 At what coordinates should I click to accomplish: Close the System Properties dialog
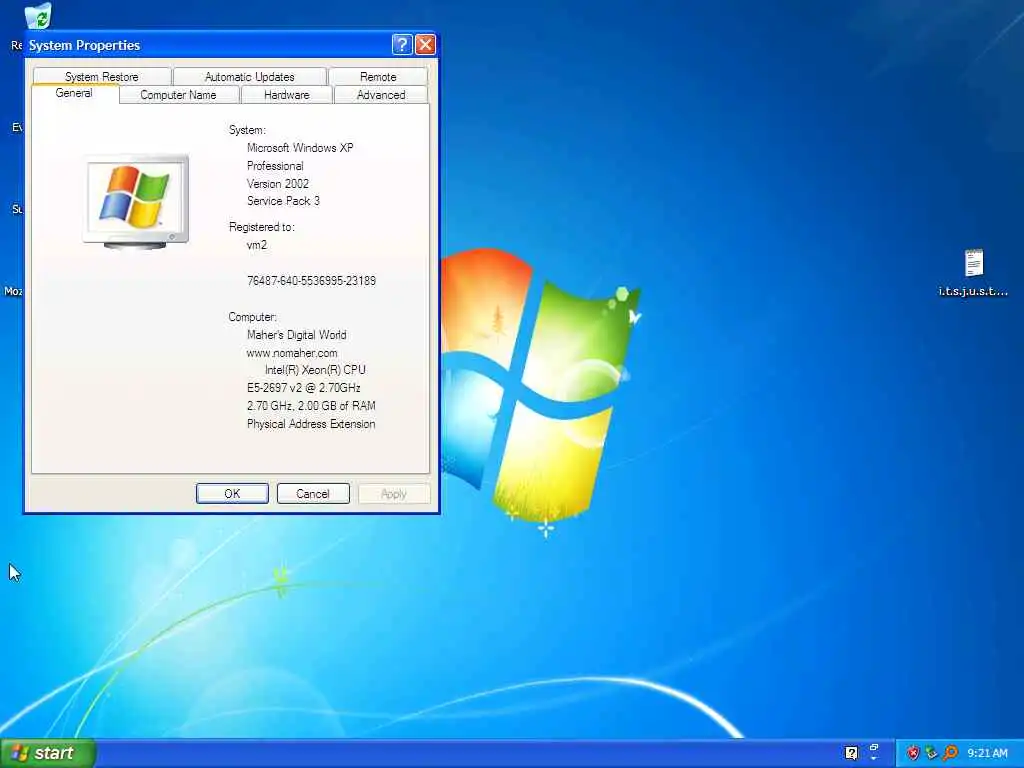425,44
